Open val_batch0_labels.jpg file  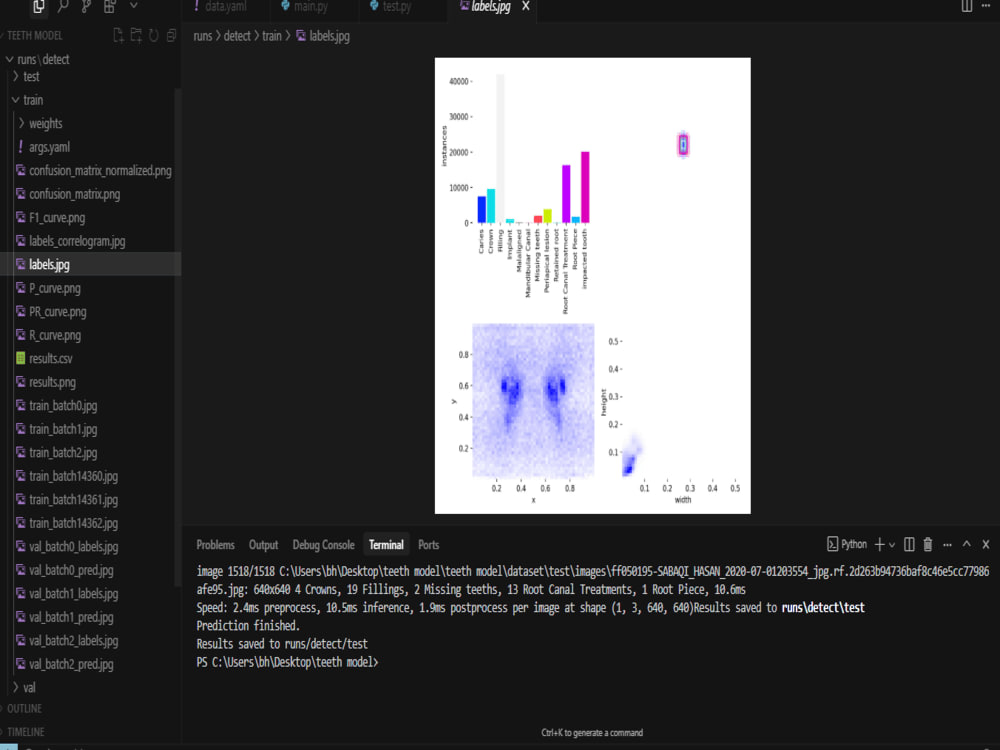pyautogui.click(x=73, y=547)
